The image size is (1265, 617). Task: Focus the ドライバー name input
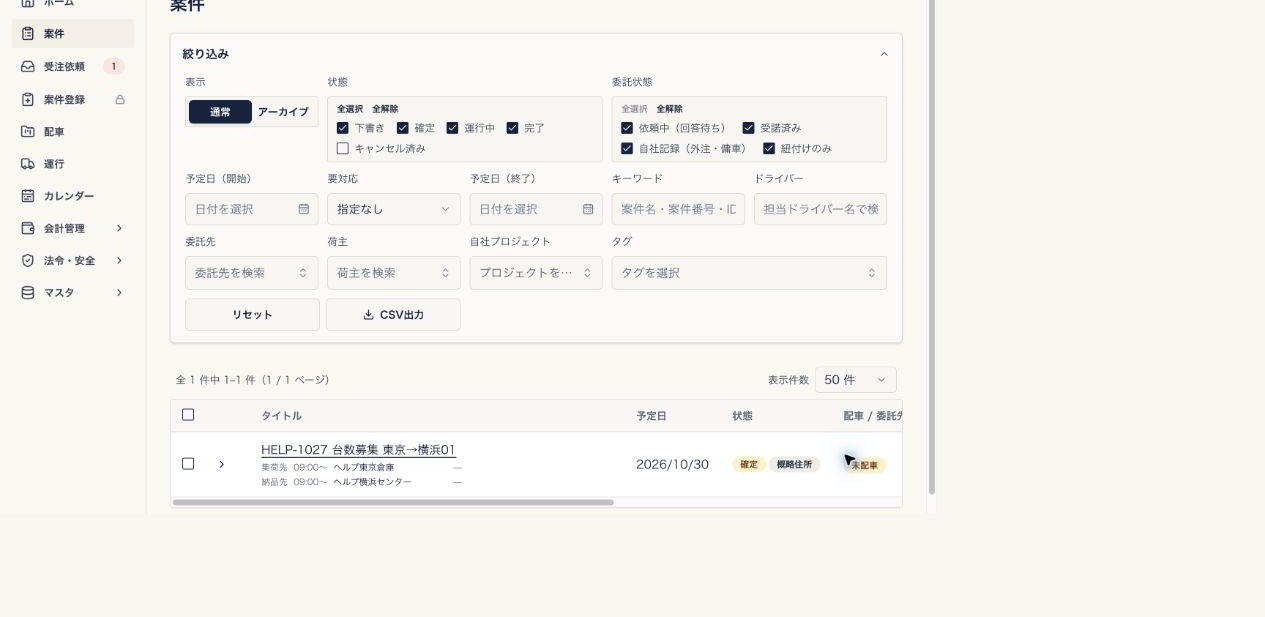[820, 209]
